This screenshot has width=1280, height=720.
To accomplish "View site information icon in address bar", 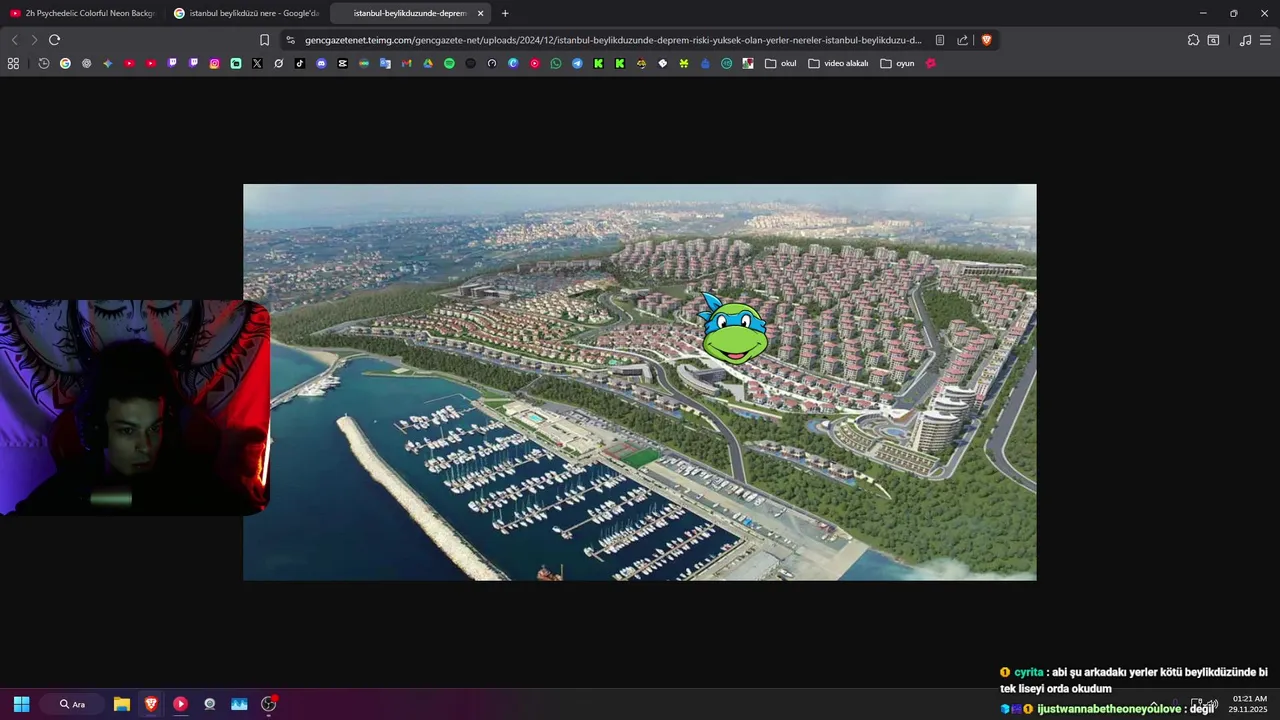I will pos(290,40).
